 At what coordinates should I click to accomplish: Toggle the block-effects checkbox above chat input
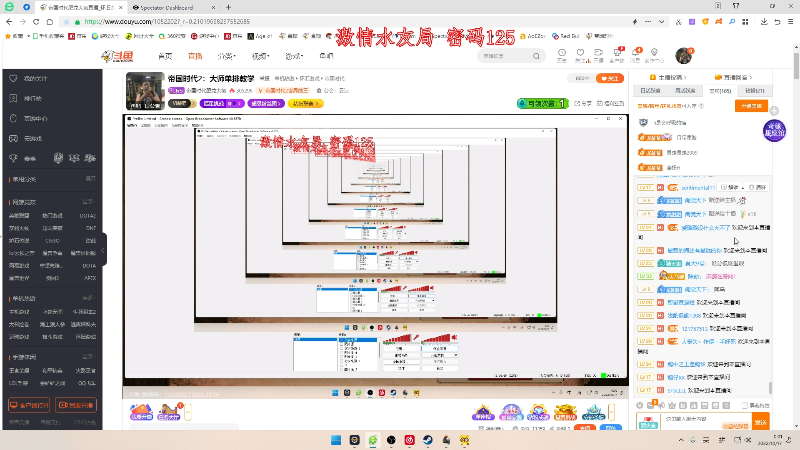744,405
